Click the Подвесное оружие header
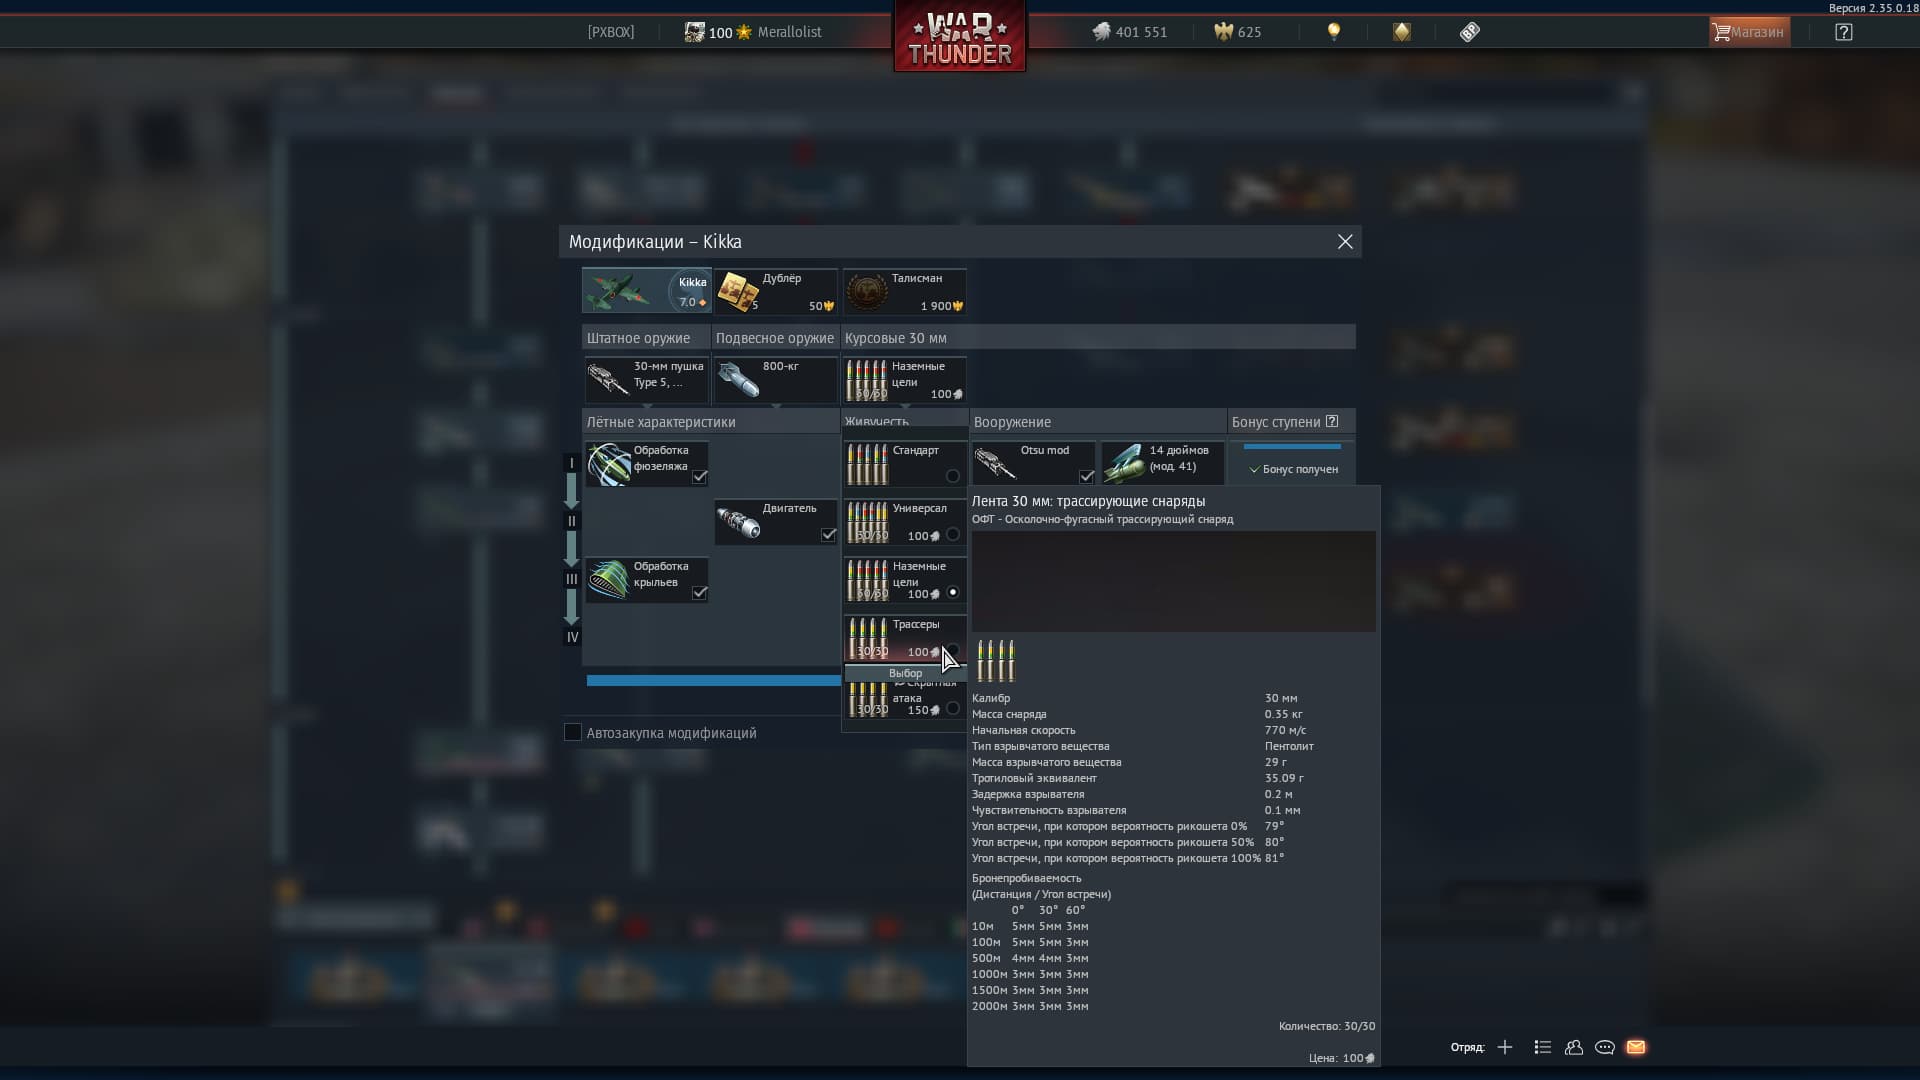The image size is (1920, 1080). 774,338
